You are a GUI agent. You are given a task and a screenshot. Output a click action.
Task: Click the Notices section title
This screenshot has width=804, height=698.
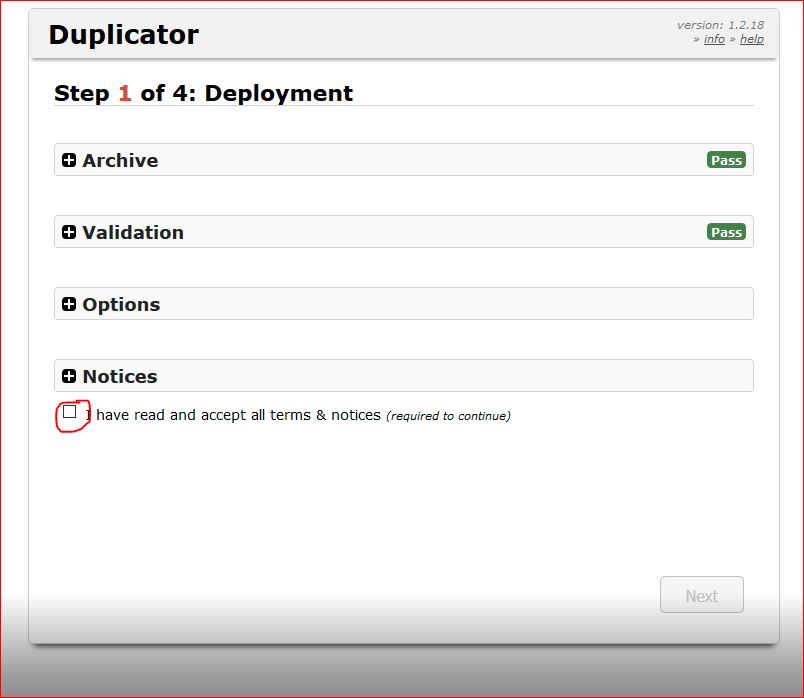pyautogui.click(x=120, y=376)
